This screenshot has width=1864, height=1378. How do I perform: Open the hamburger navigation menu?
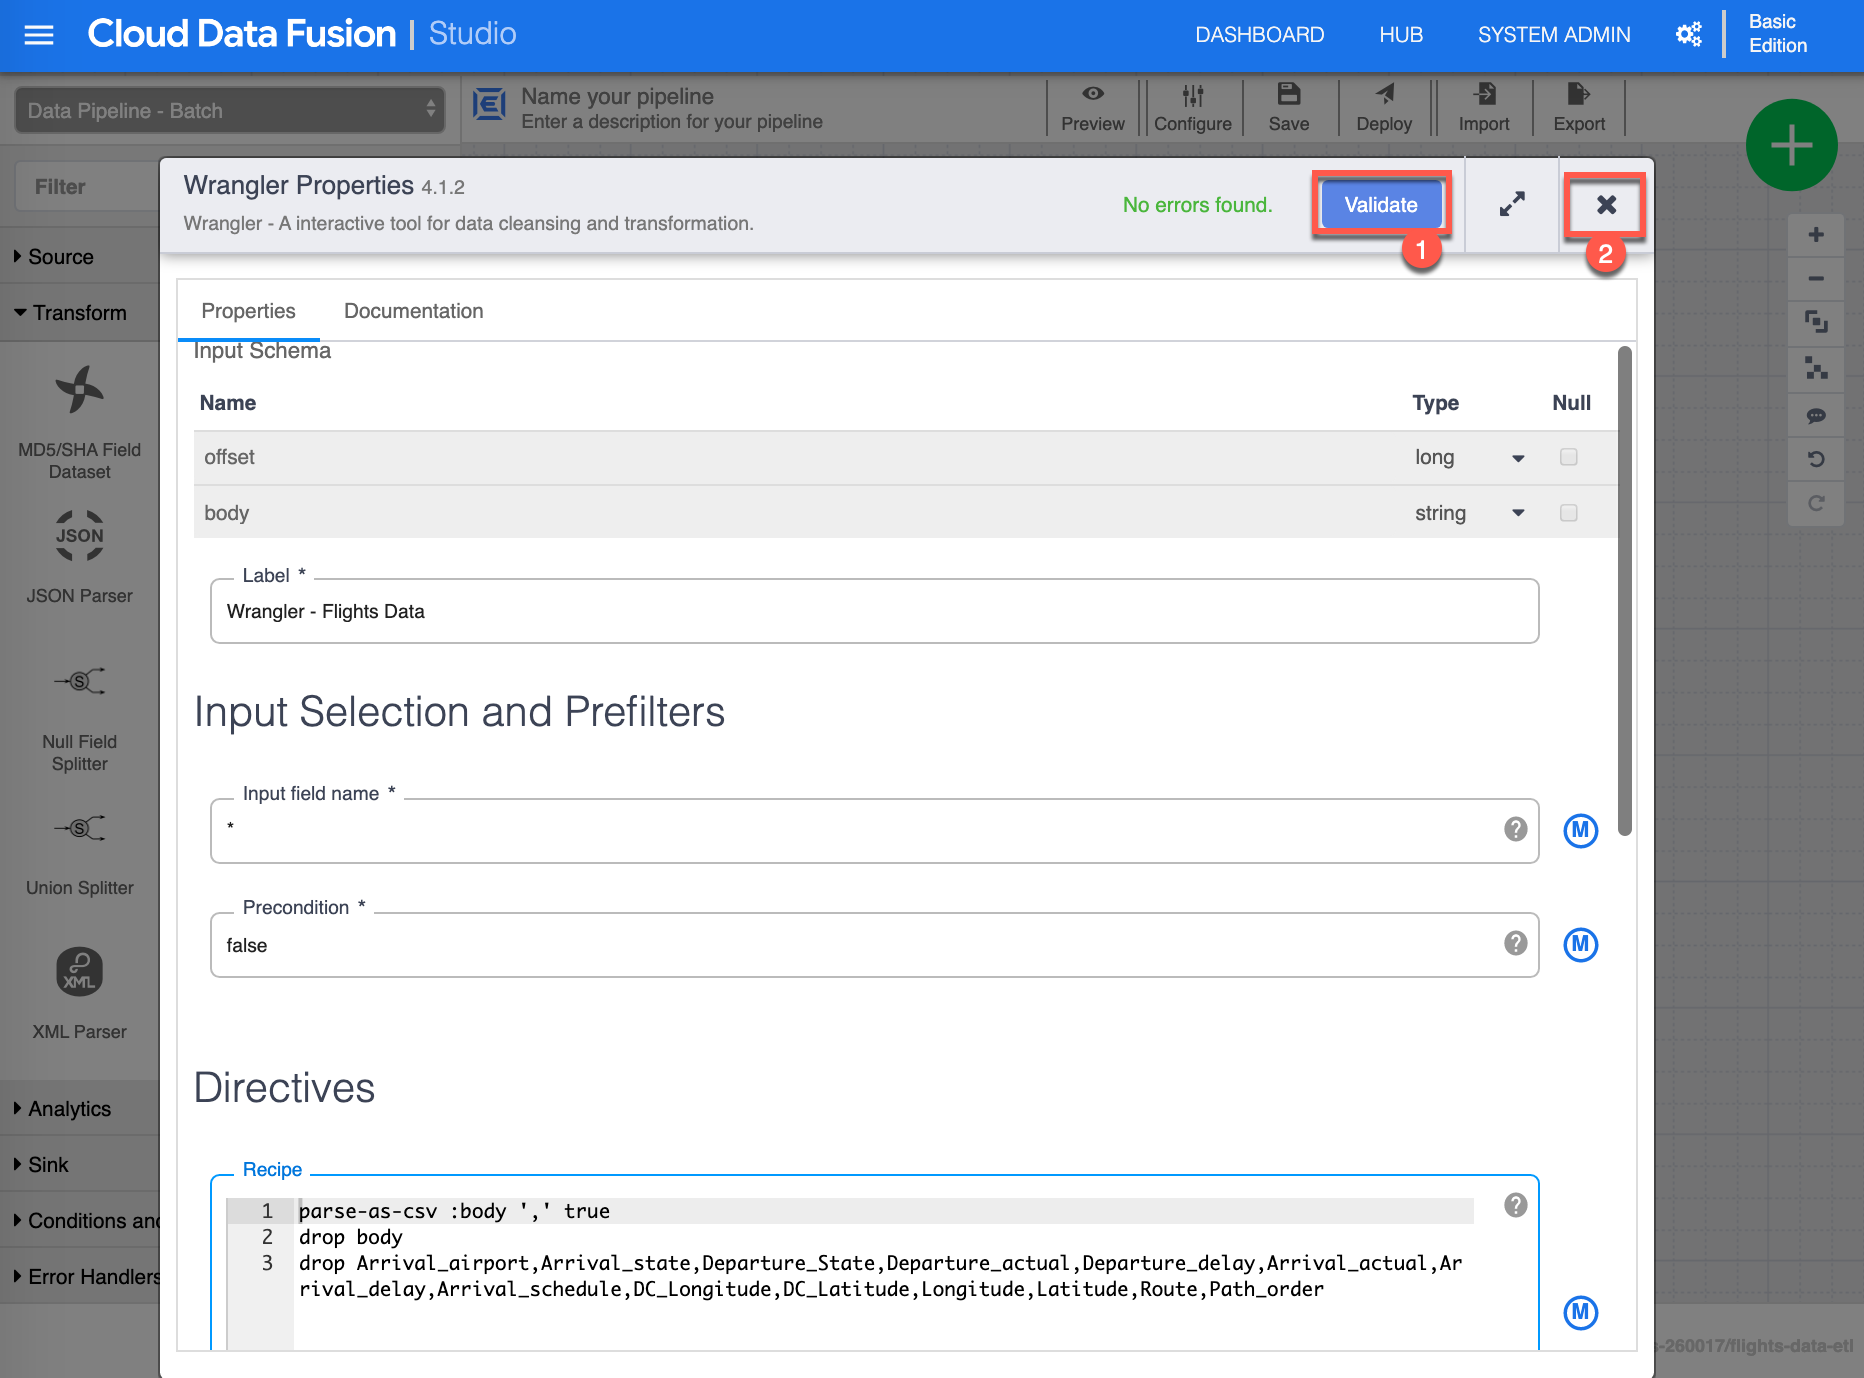39,35
